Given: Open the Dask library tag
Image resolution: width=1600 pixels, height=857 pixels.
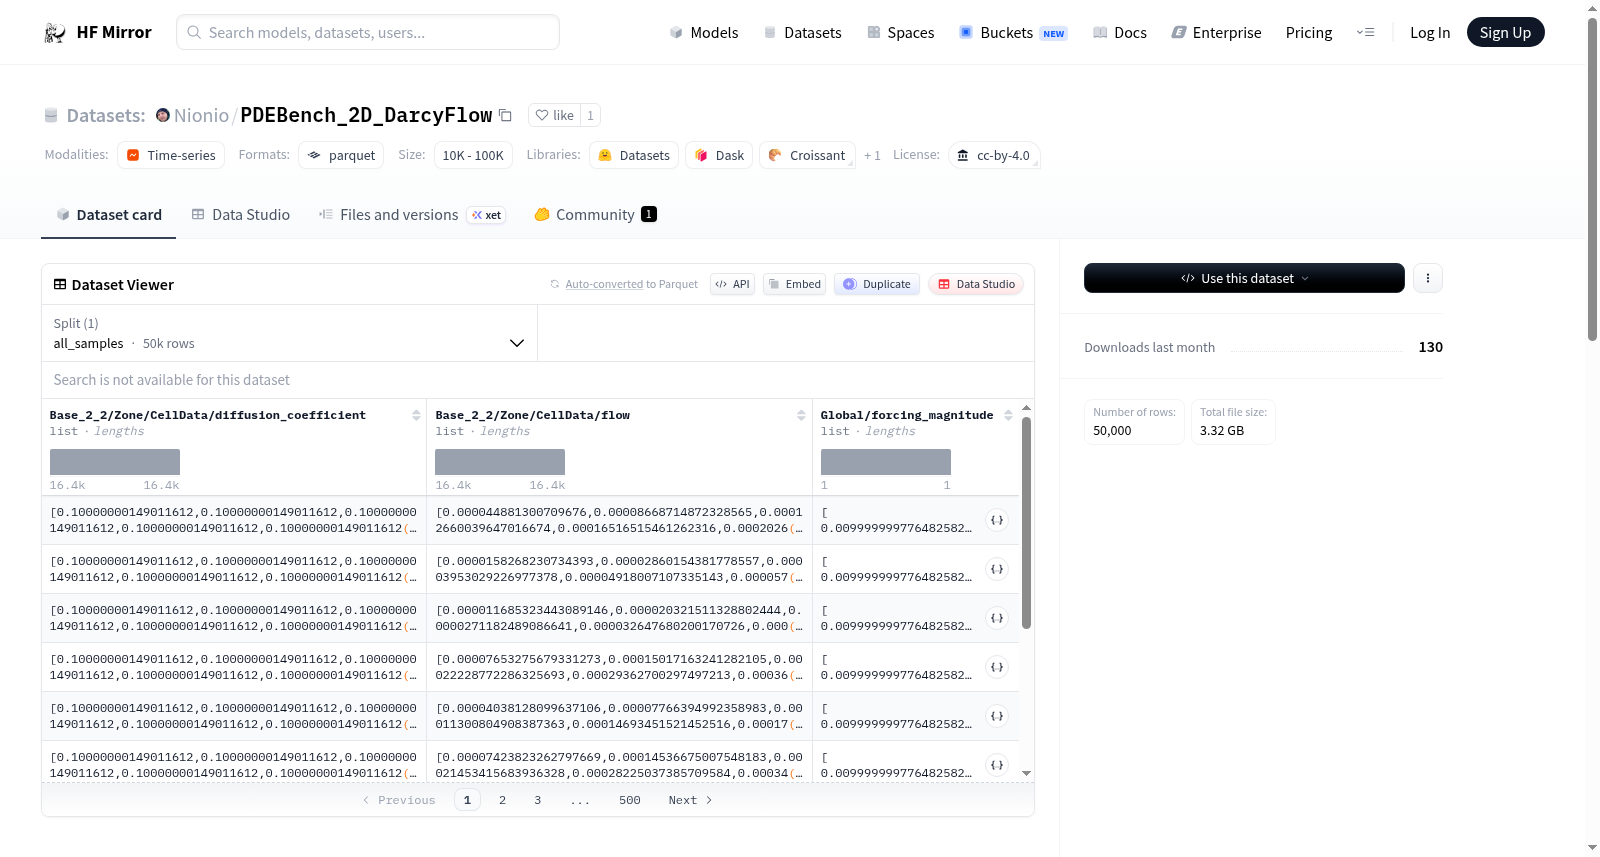Looking at the screenshot, I should (x=719, y=155).
